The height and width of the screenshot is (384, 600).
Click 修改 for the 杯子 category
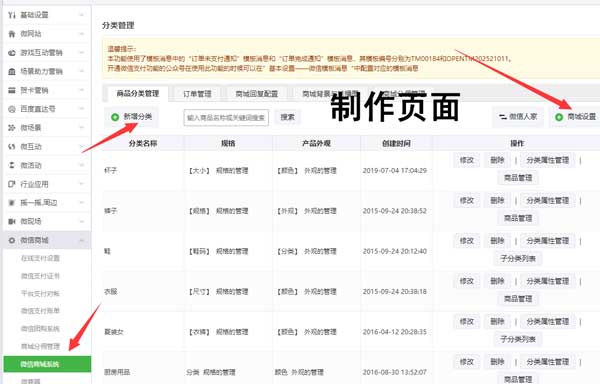pyautogui.click(x=466, y=160)
